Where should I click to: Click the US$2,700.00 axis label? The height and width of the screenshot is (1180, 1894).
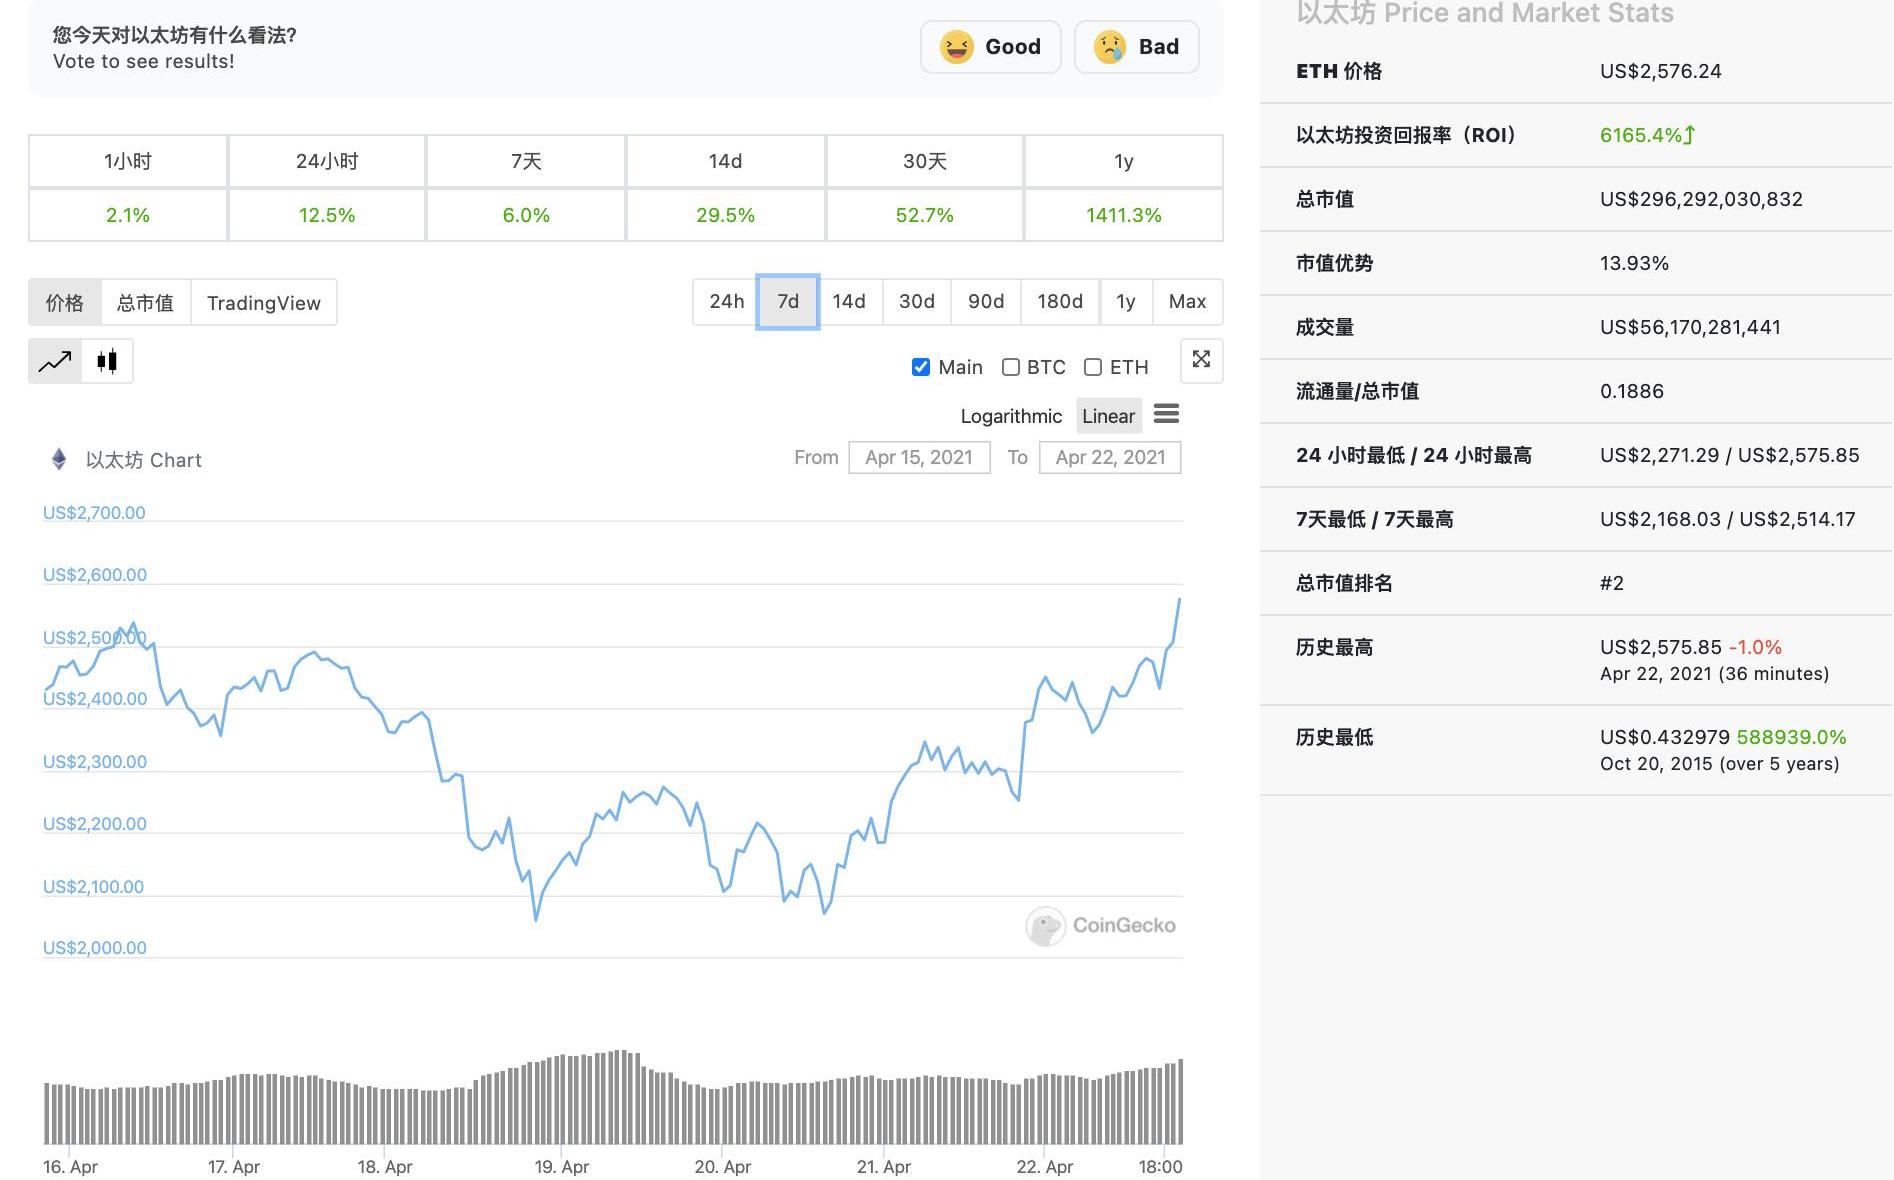[x=94, y=513]
